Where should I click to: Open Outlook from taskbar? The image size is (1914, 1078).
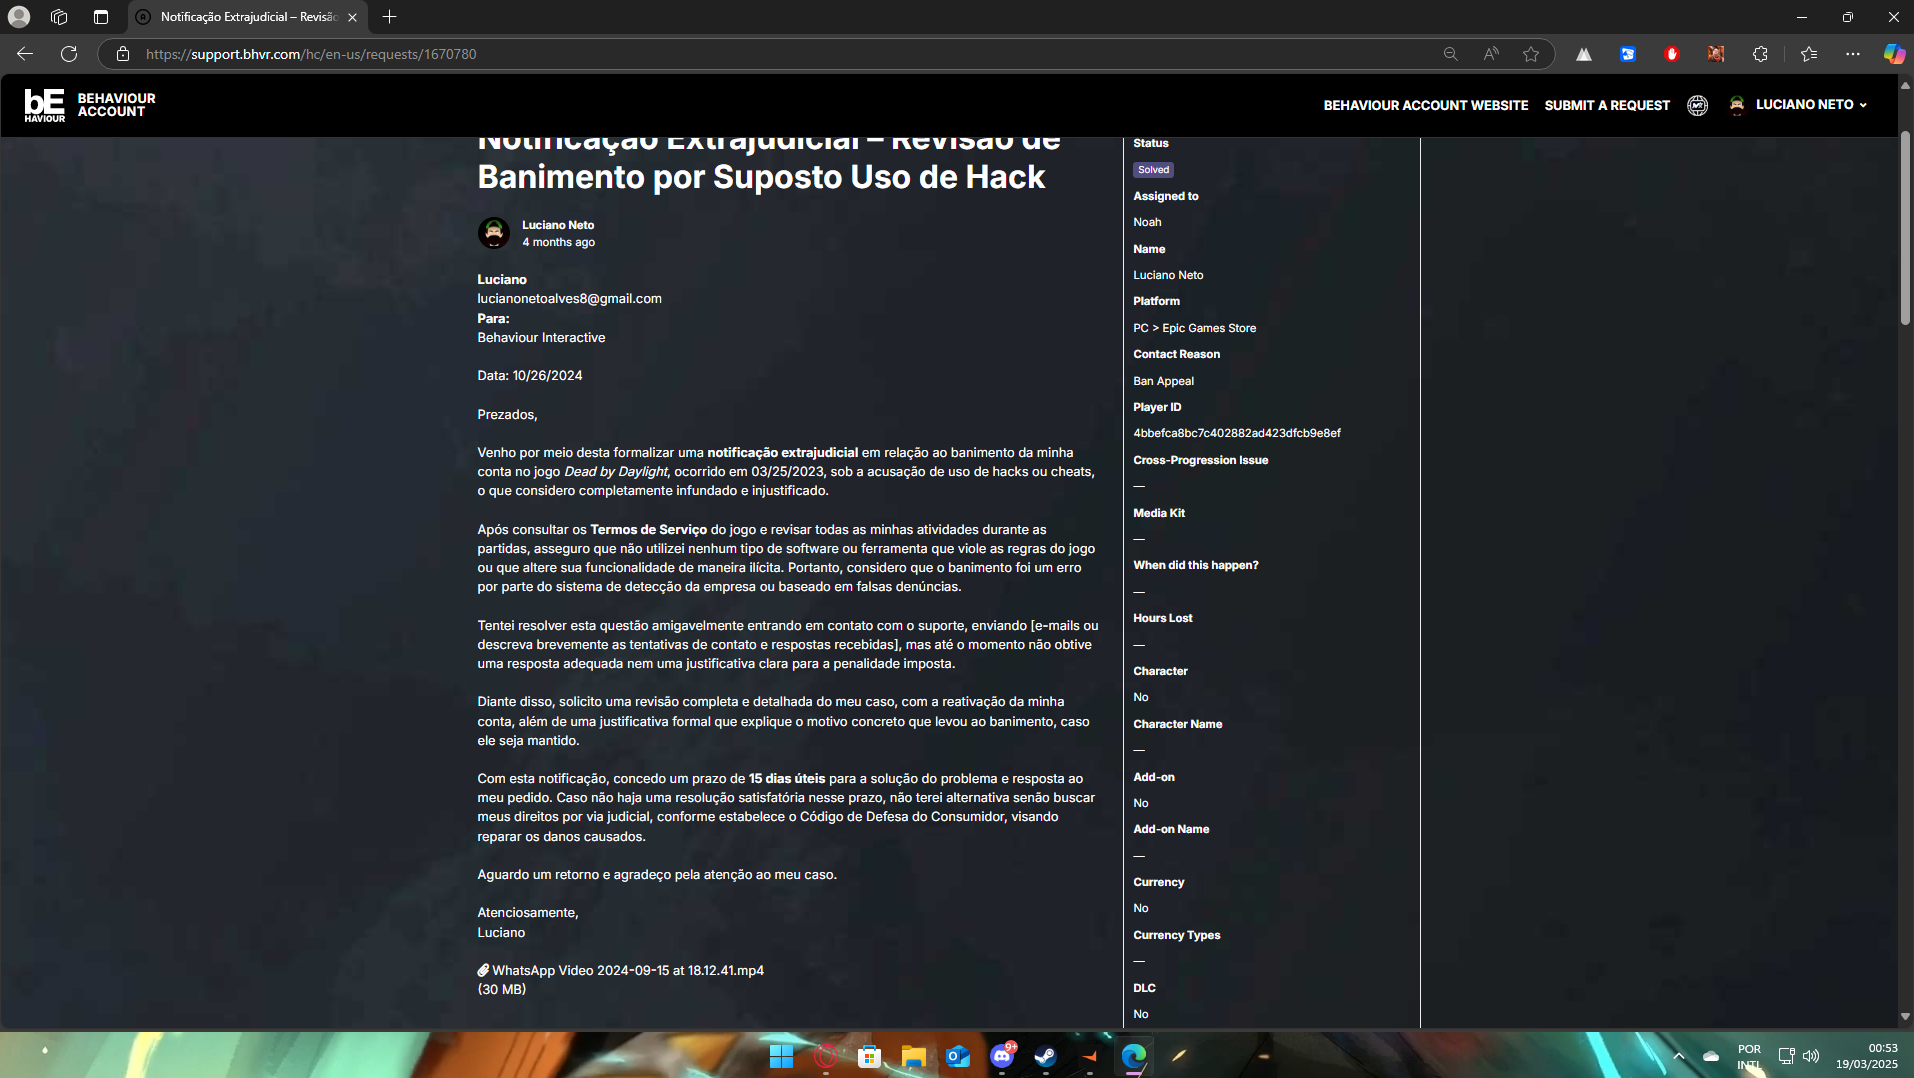957,1056
